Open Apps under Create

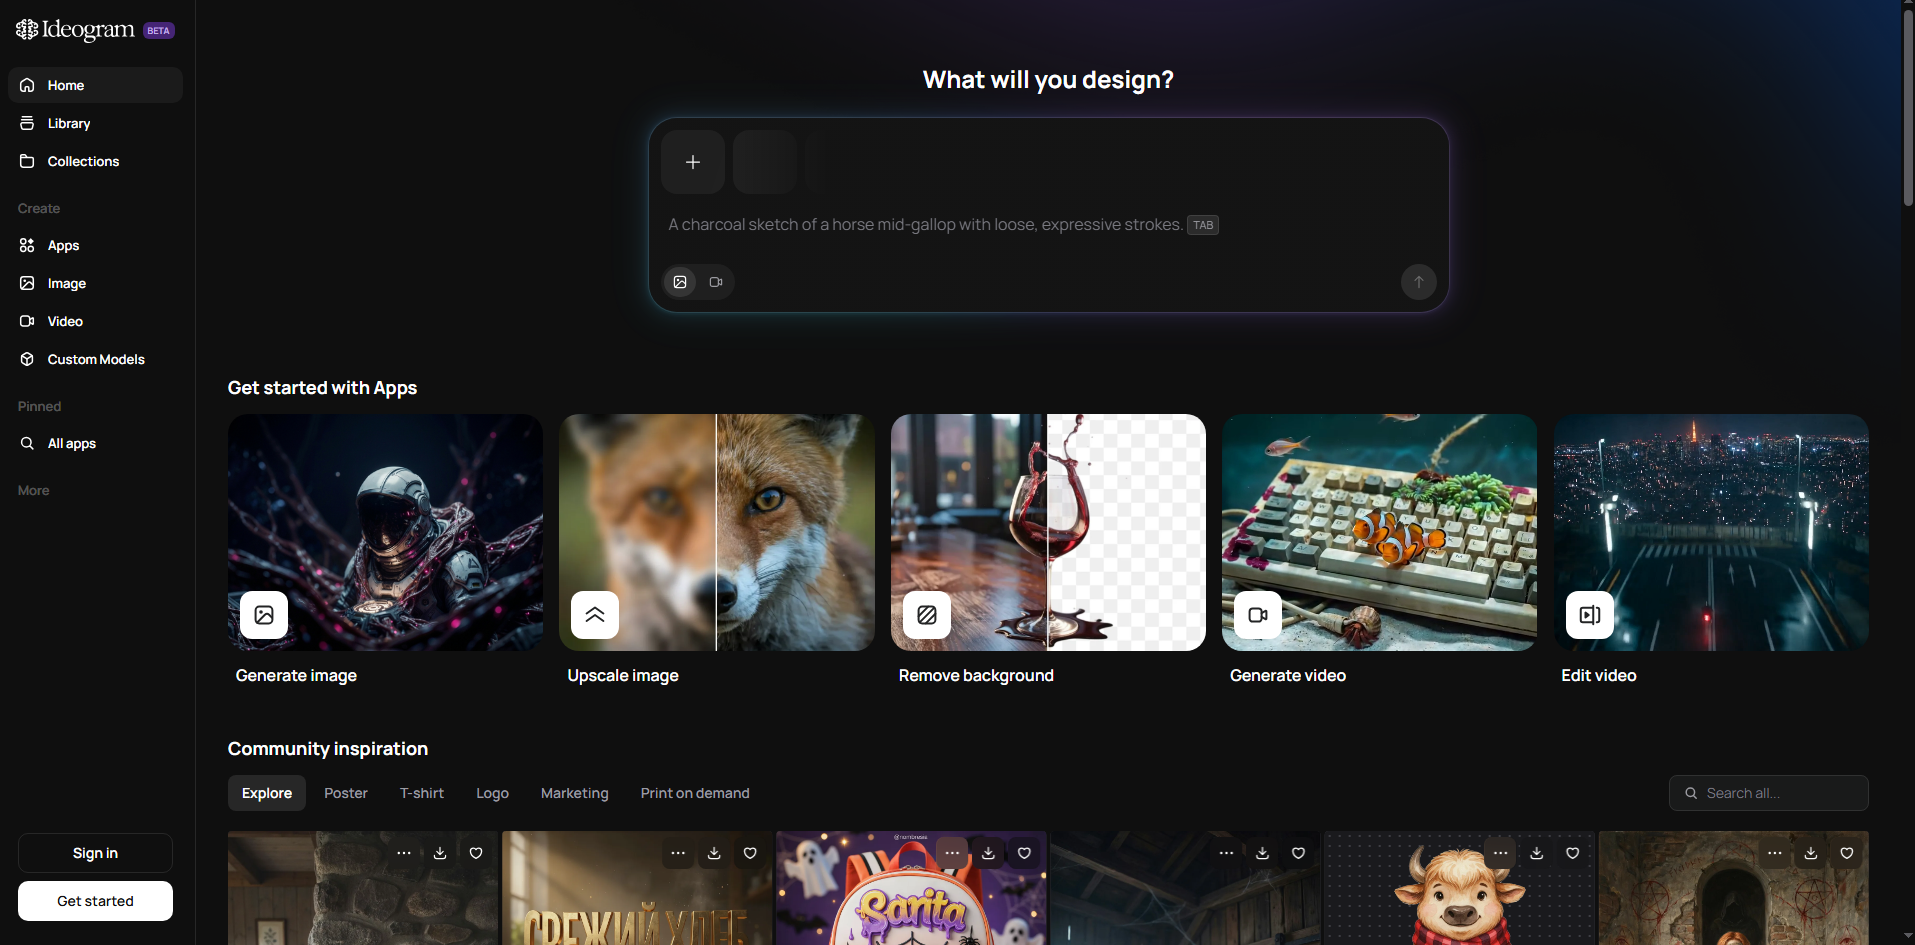95,245
